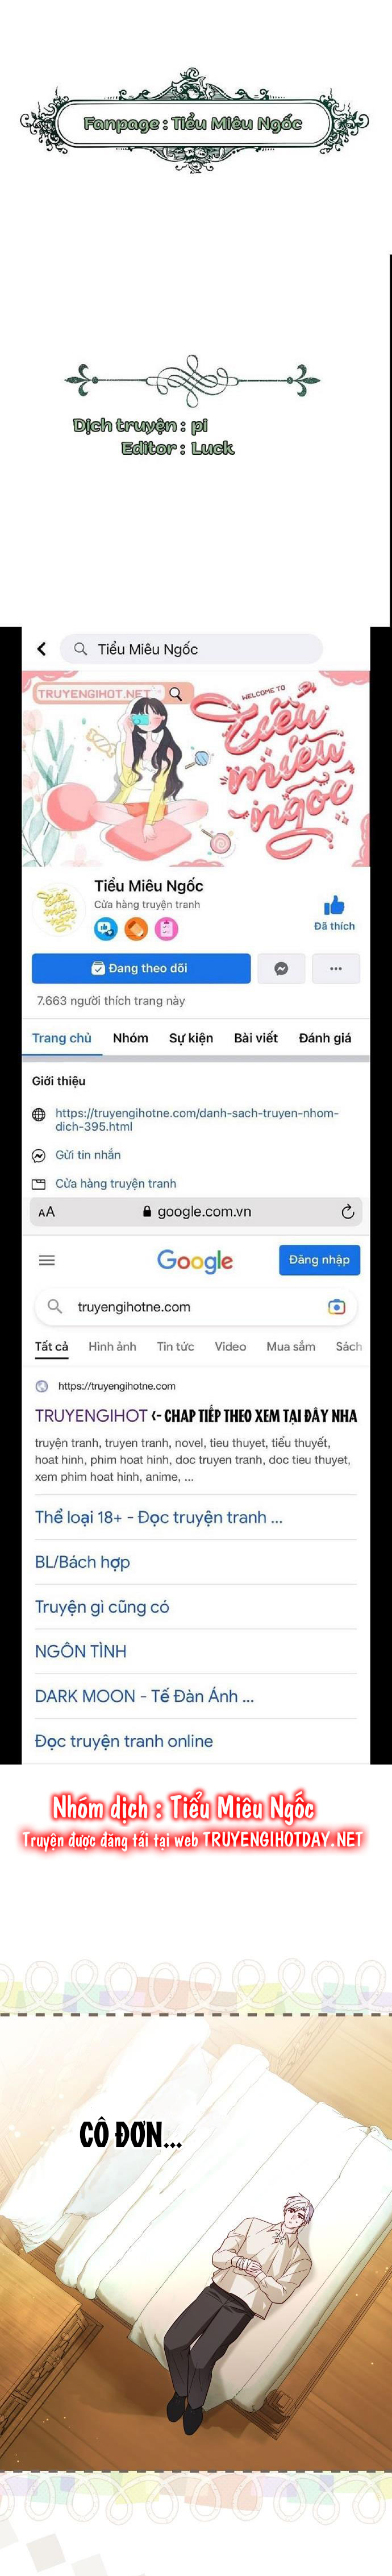This screenshot has height=2576, width=392.
Task: Click the Google Lens camera icon
Action: coord(337,1306)
